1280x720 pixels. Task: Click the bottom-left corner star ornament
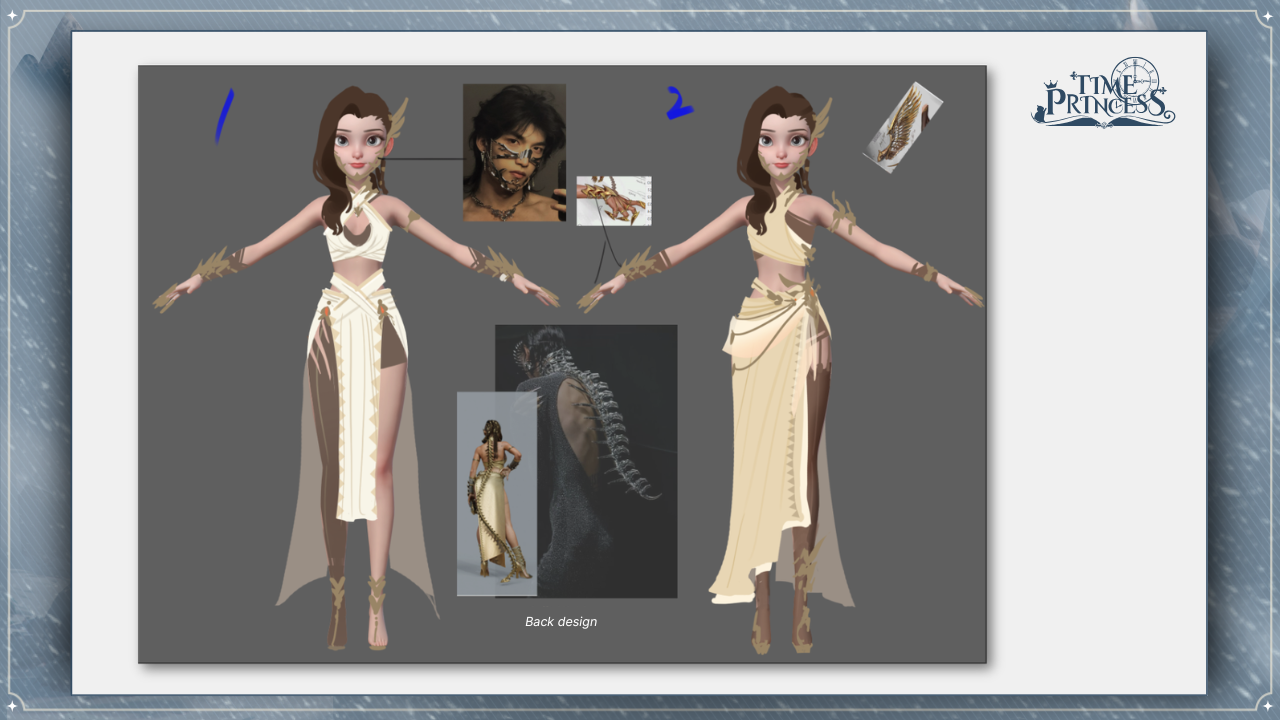pyautogui.click(x=13, y=706)
